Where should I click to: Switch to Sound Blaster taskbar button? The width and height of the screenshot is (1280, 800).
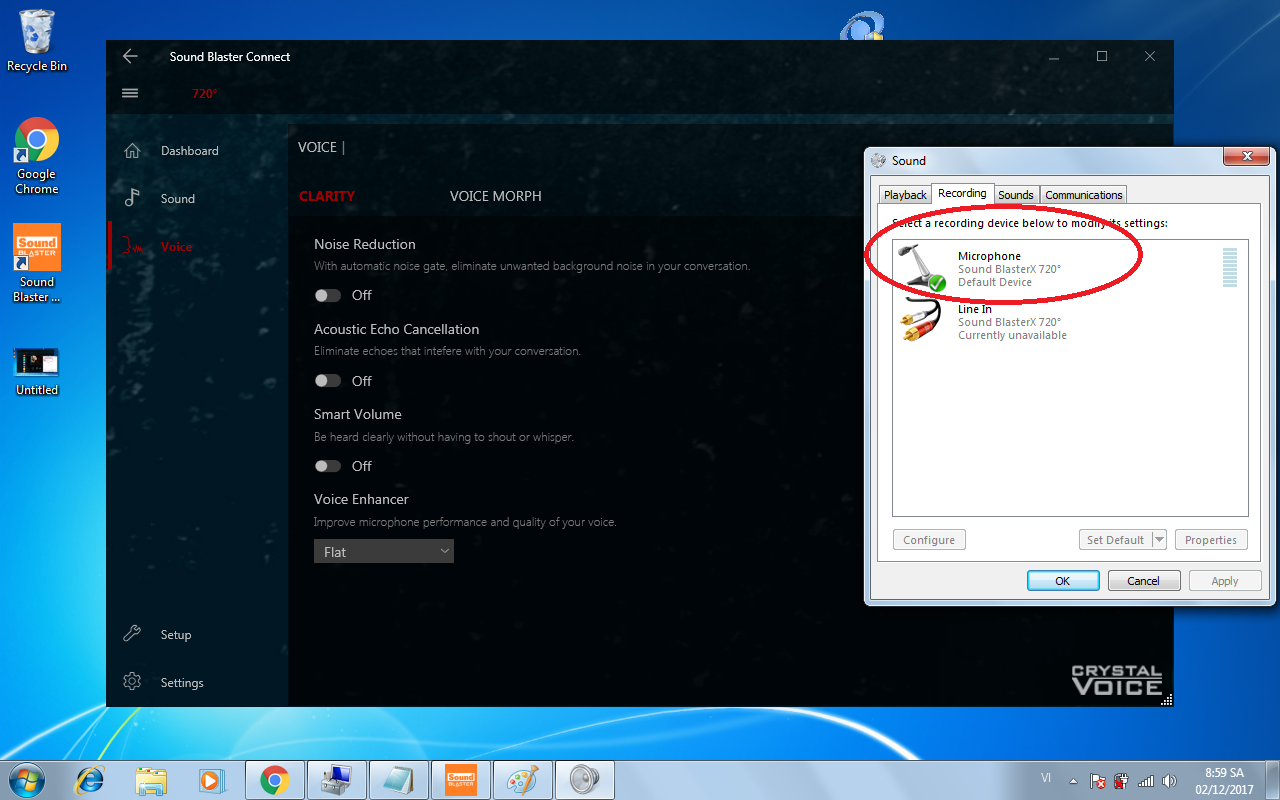[461, 780]
